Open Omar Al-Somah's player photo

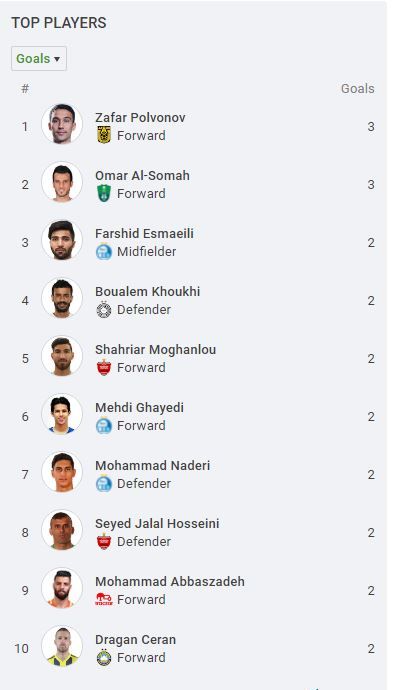point(62,182)
